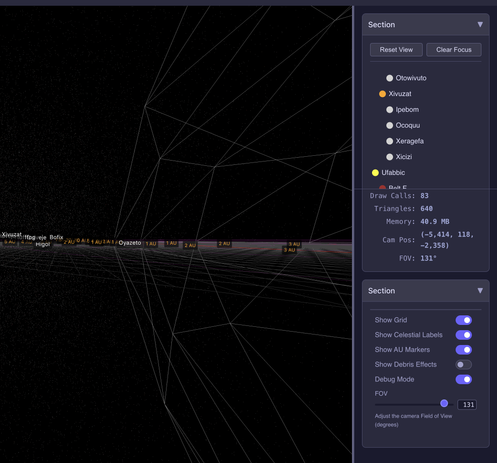
Task: Turn off Debug Mode switch
Action: click(x=464, y=379)
